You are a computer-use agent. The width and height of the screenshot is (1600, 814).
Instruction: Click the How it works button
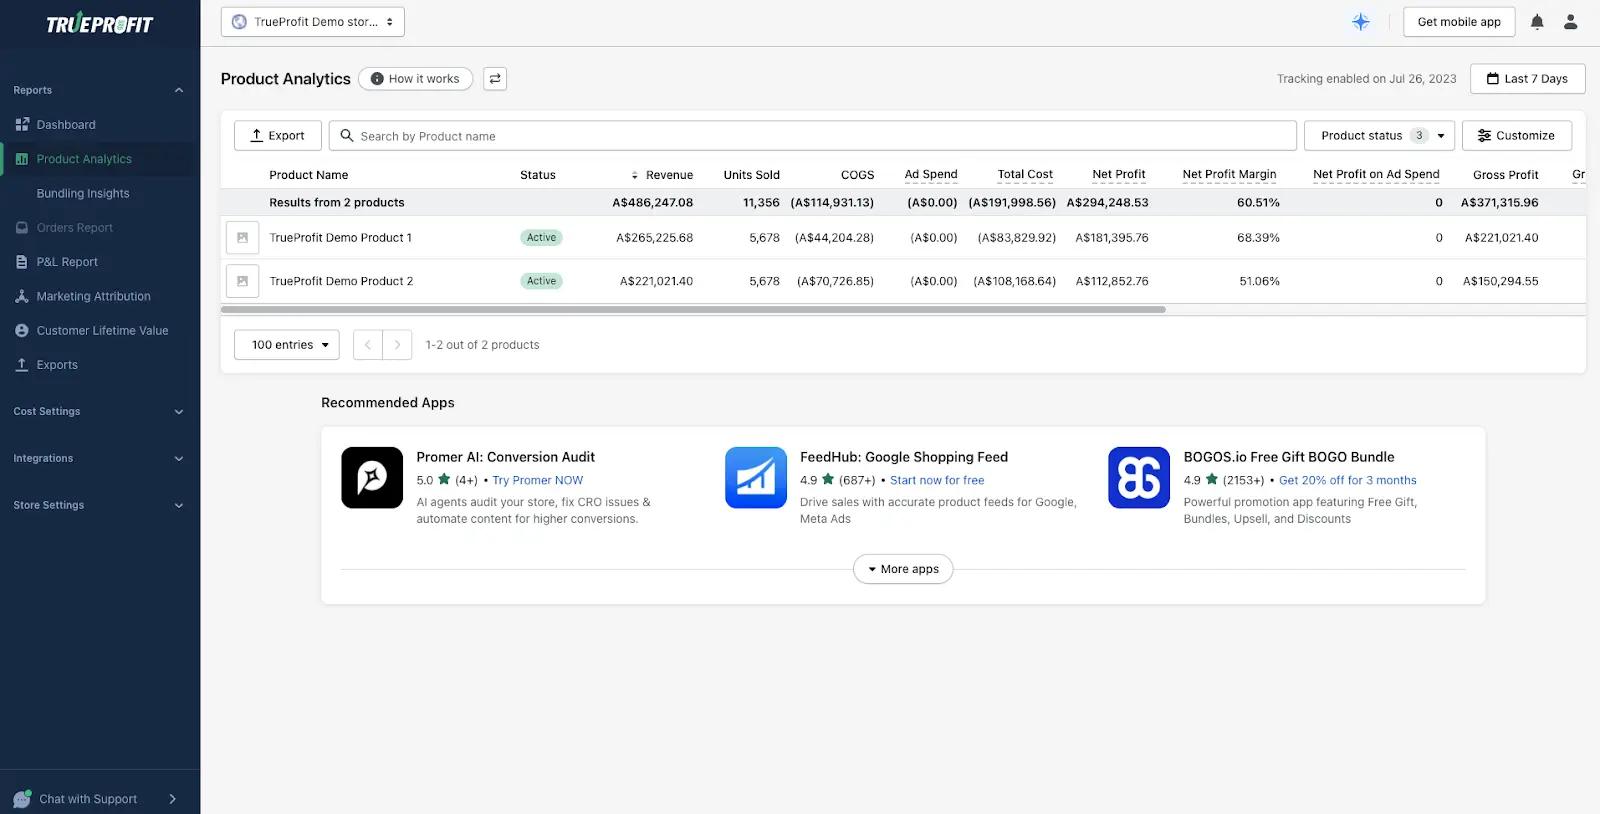pos(416,79)
